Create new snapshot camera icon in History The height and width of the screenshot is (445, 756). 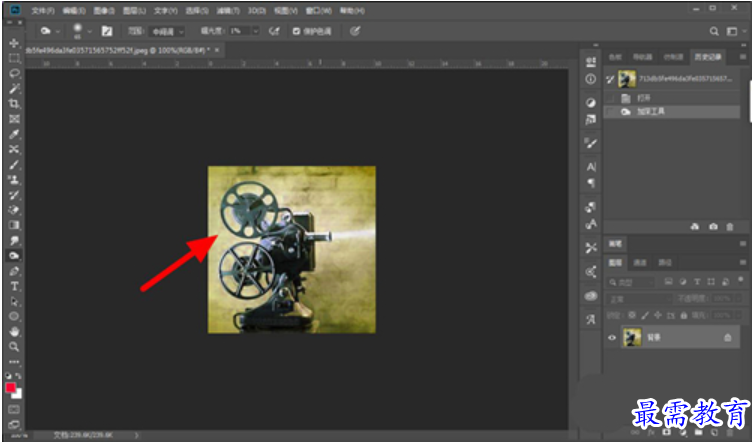click(713, 227)
